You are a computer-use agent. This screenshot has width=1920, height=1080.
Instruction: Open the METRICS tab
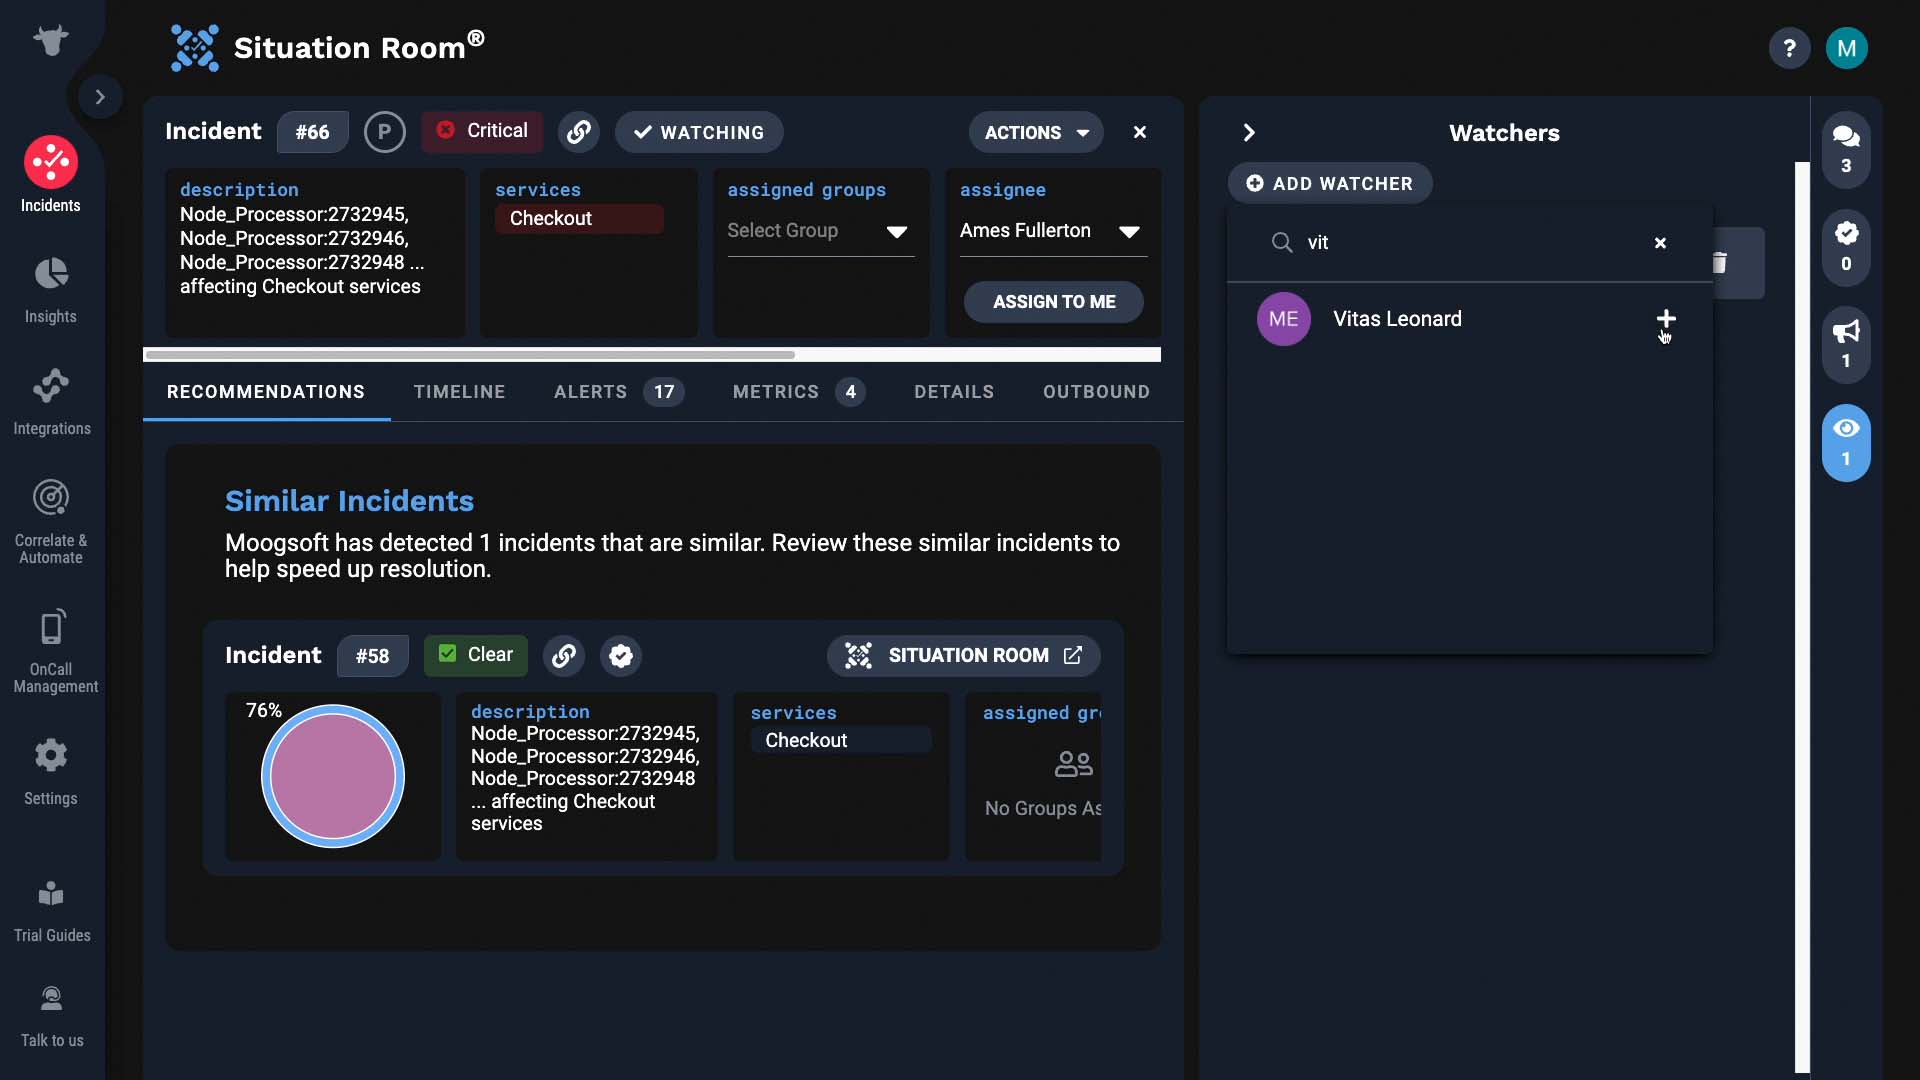(799, 392)
